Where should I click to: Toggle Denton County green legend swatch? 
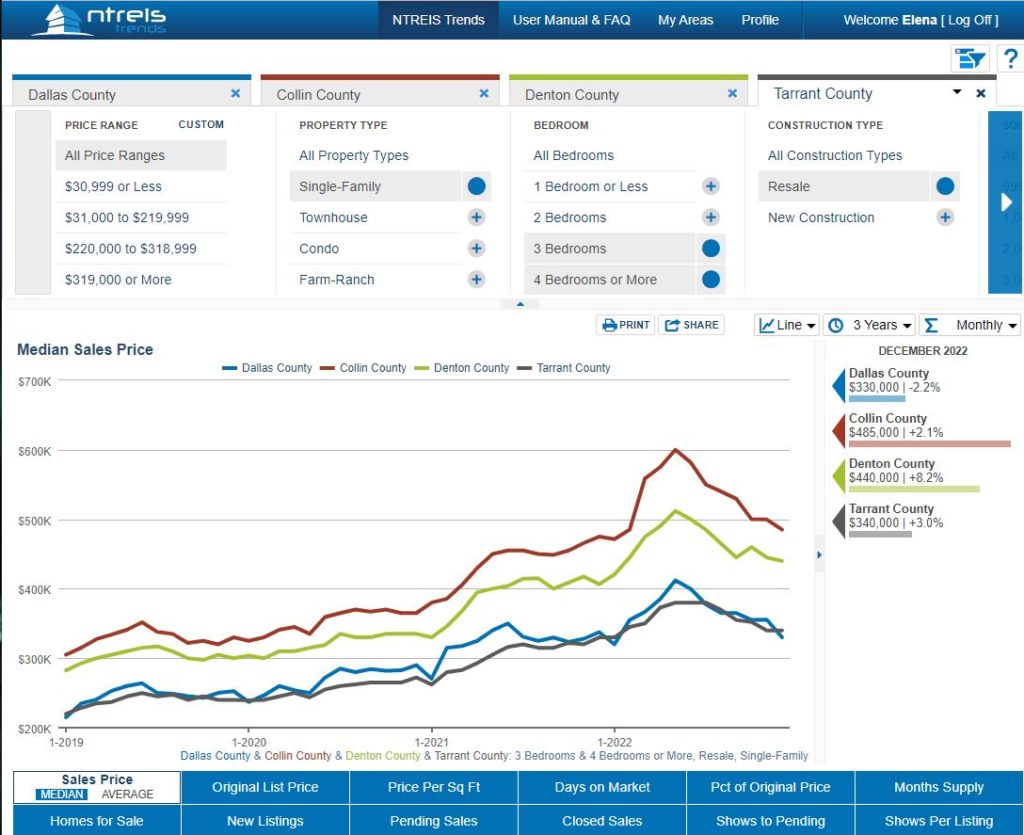click(422, 368)
